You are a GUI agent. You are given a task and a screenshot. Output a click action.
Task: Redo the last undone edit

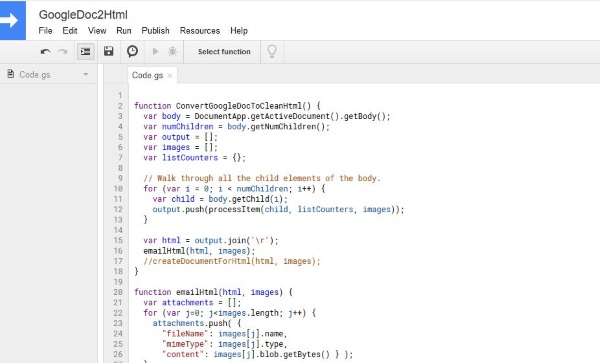(63, 52)
